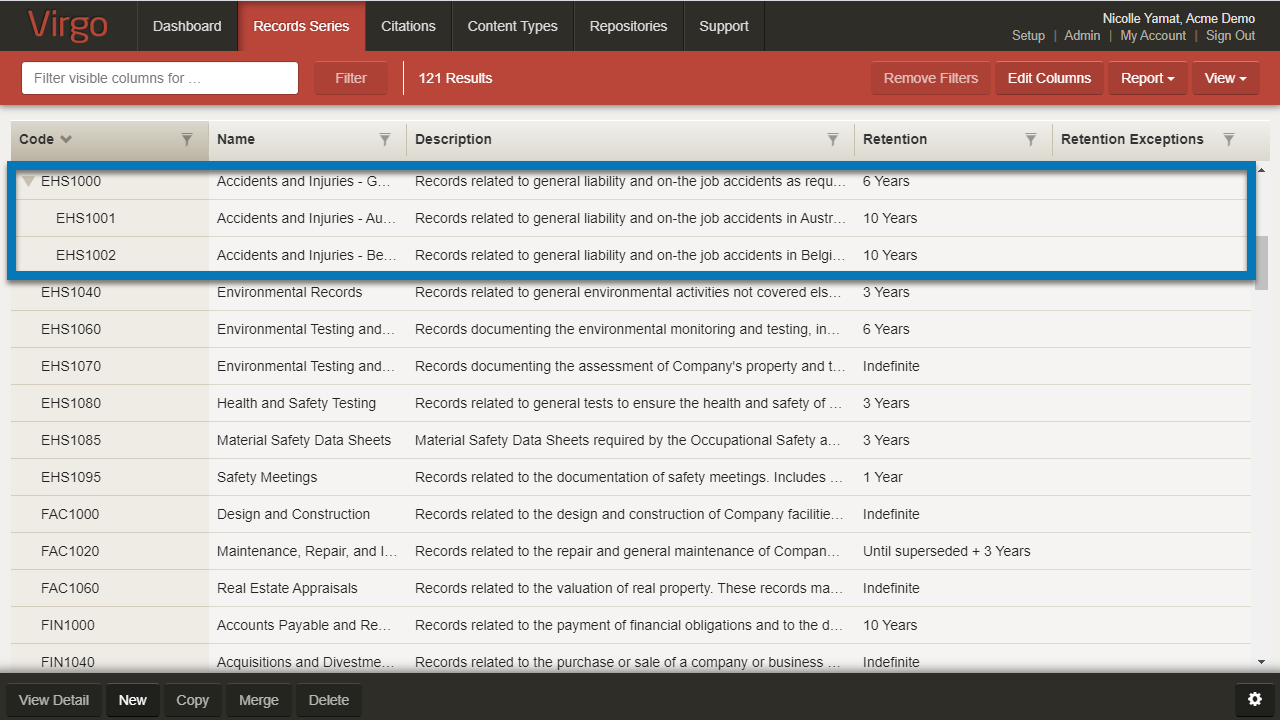Image resolution: width=1280 pixels, height=720 pixels.
Task: Focus the filter visible columns text field
Action: [x=160, y=78]
